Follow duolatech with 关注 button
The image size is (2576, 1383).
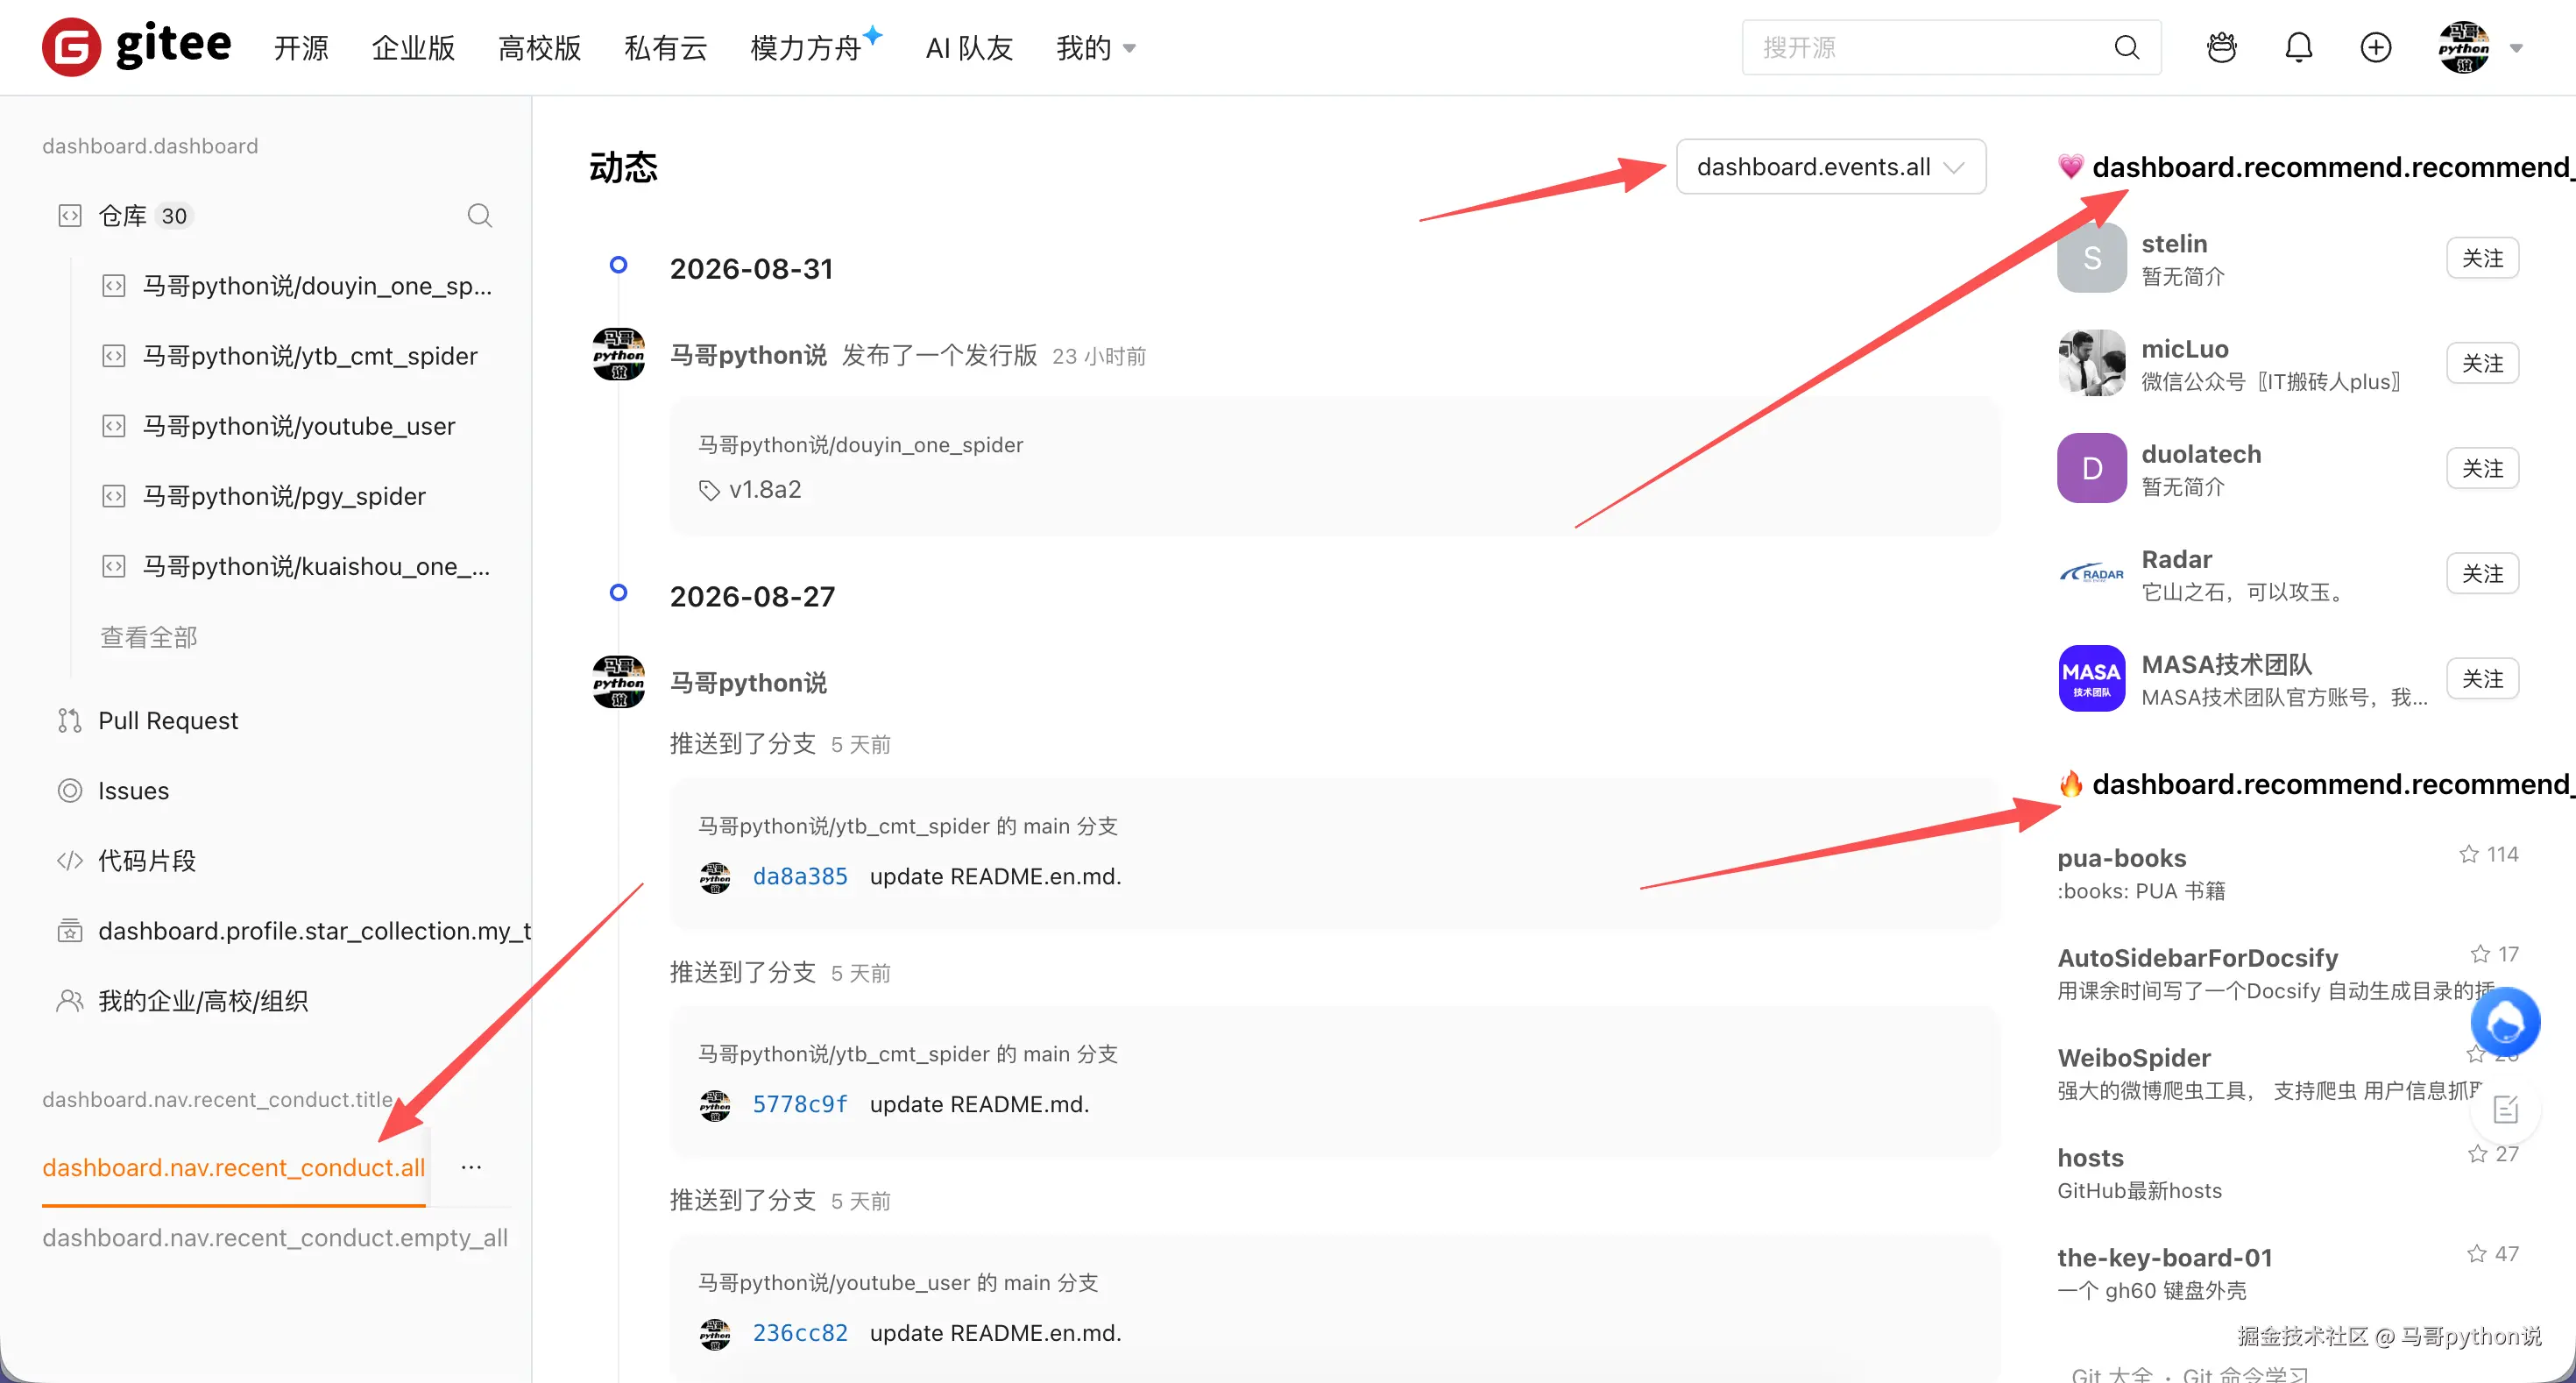coord(2482,468)
